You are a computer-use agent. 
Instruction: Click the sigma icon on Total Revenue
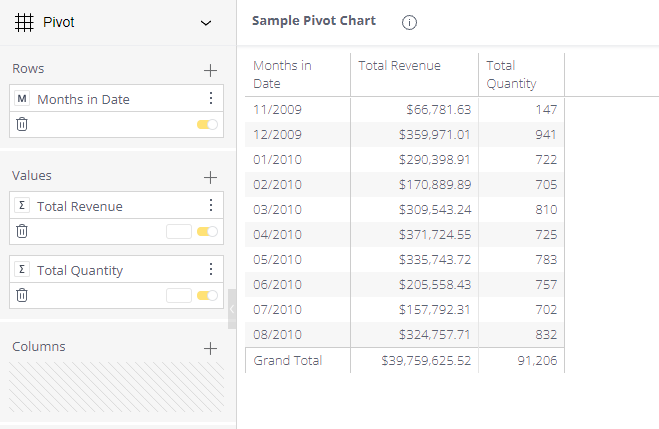22,206
